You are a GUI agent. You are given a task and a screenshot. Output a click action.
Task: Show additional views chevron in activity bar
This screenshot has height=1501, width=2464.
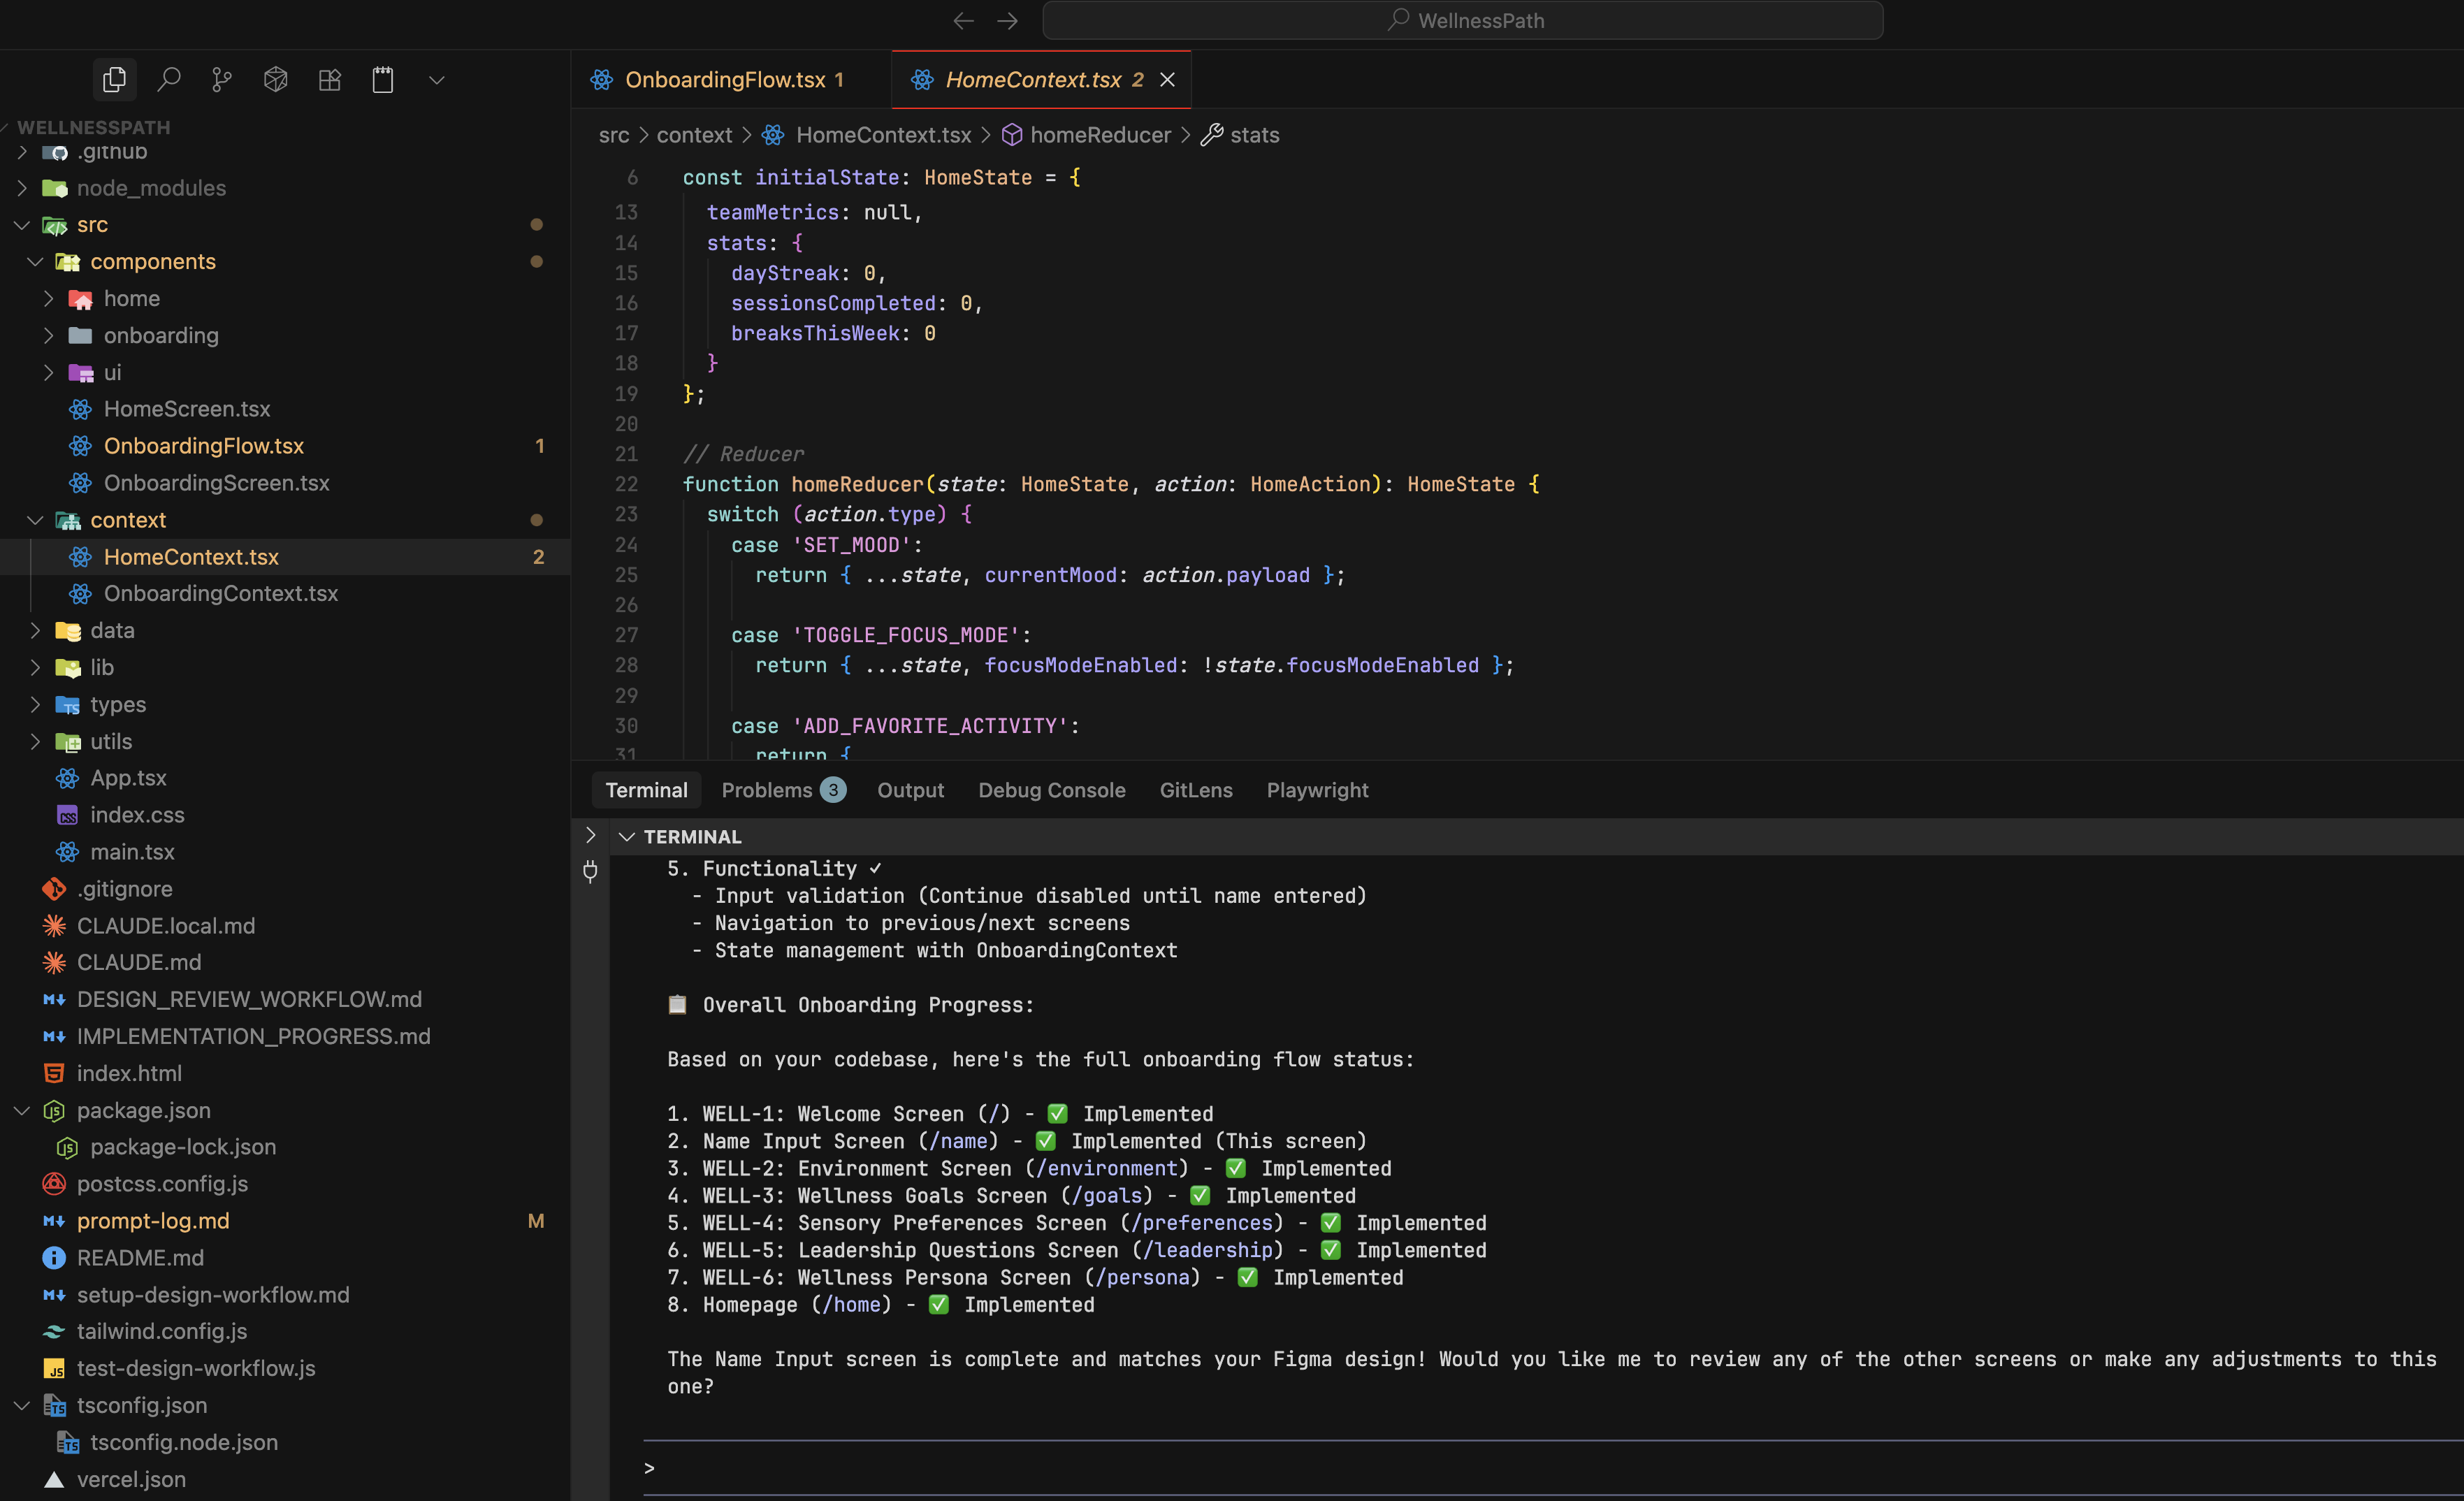click(436, 79)
